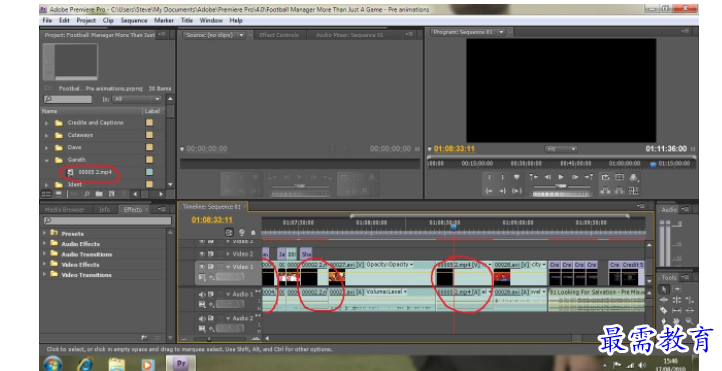Collapse the Audio 1 track

228,294
